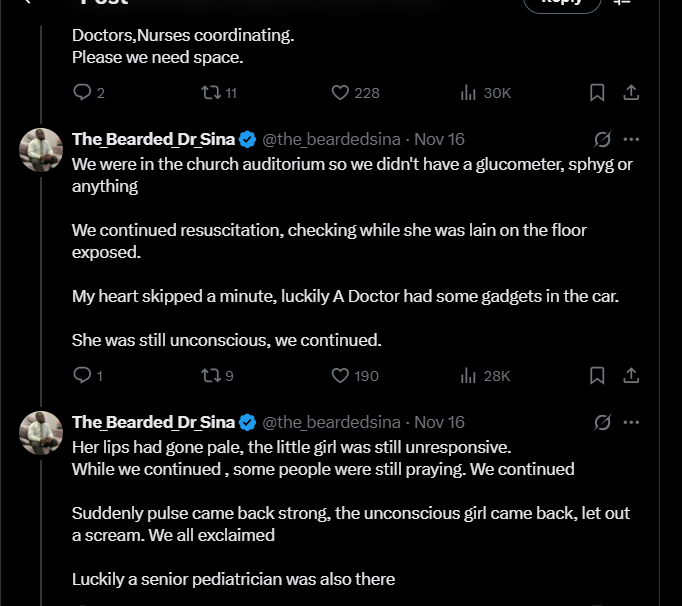Reply to the 'Doctors, Nurses coordinating' post
Viewport: 682px width, 606px height.
82,93
